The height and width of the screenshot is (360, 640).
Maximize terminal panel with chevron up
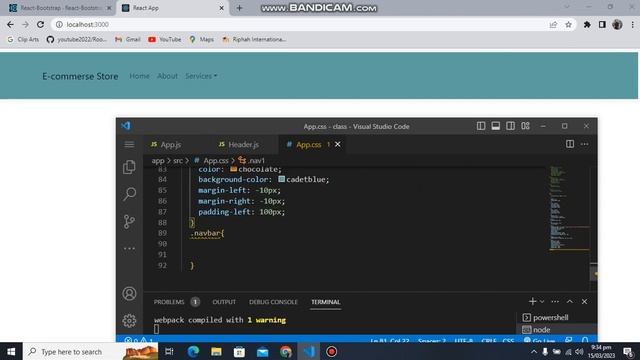click(x=569, y=302)
